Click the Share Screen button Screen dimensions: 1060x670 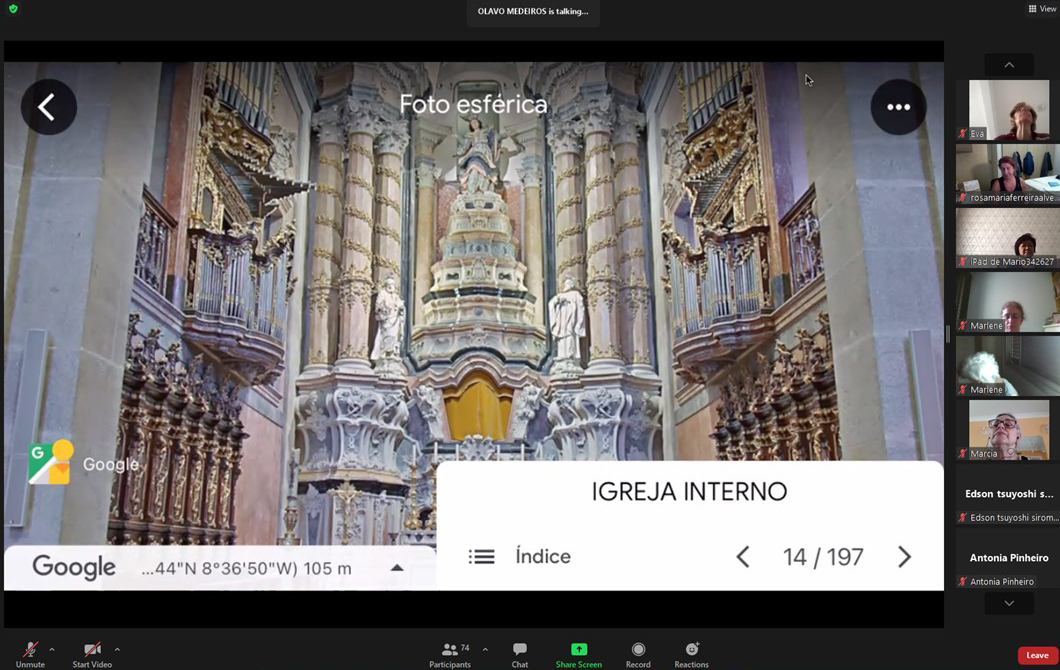pos(578,650)
